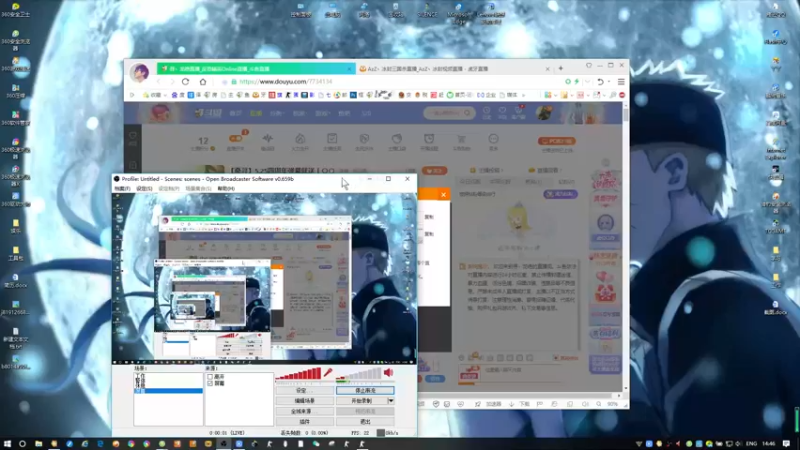Viewport: 800px width, 450px height.
Task: Open the arrow dropdown beside start recording
Action: pos(391,401)
